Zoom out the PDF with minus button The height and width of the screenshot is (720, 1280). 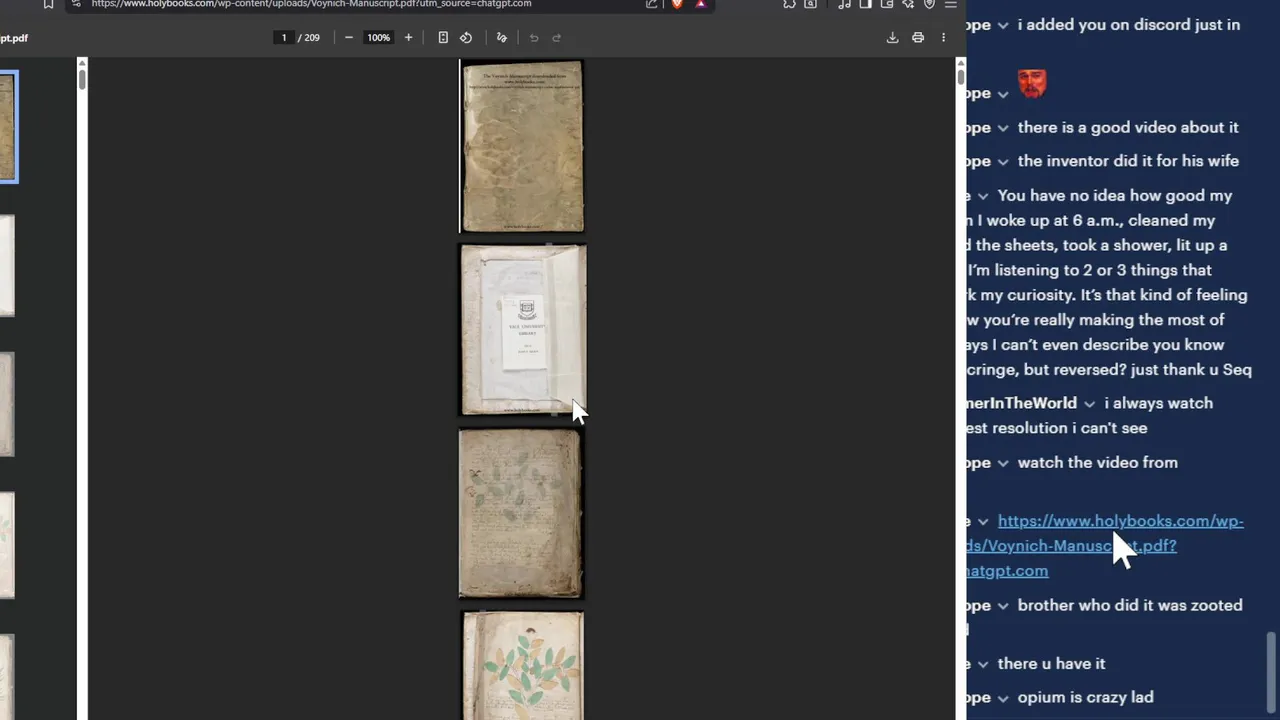[348, 37]
